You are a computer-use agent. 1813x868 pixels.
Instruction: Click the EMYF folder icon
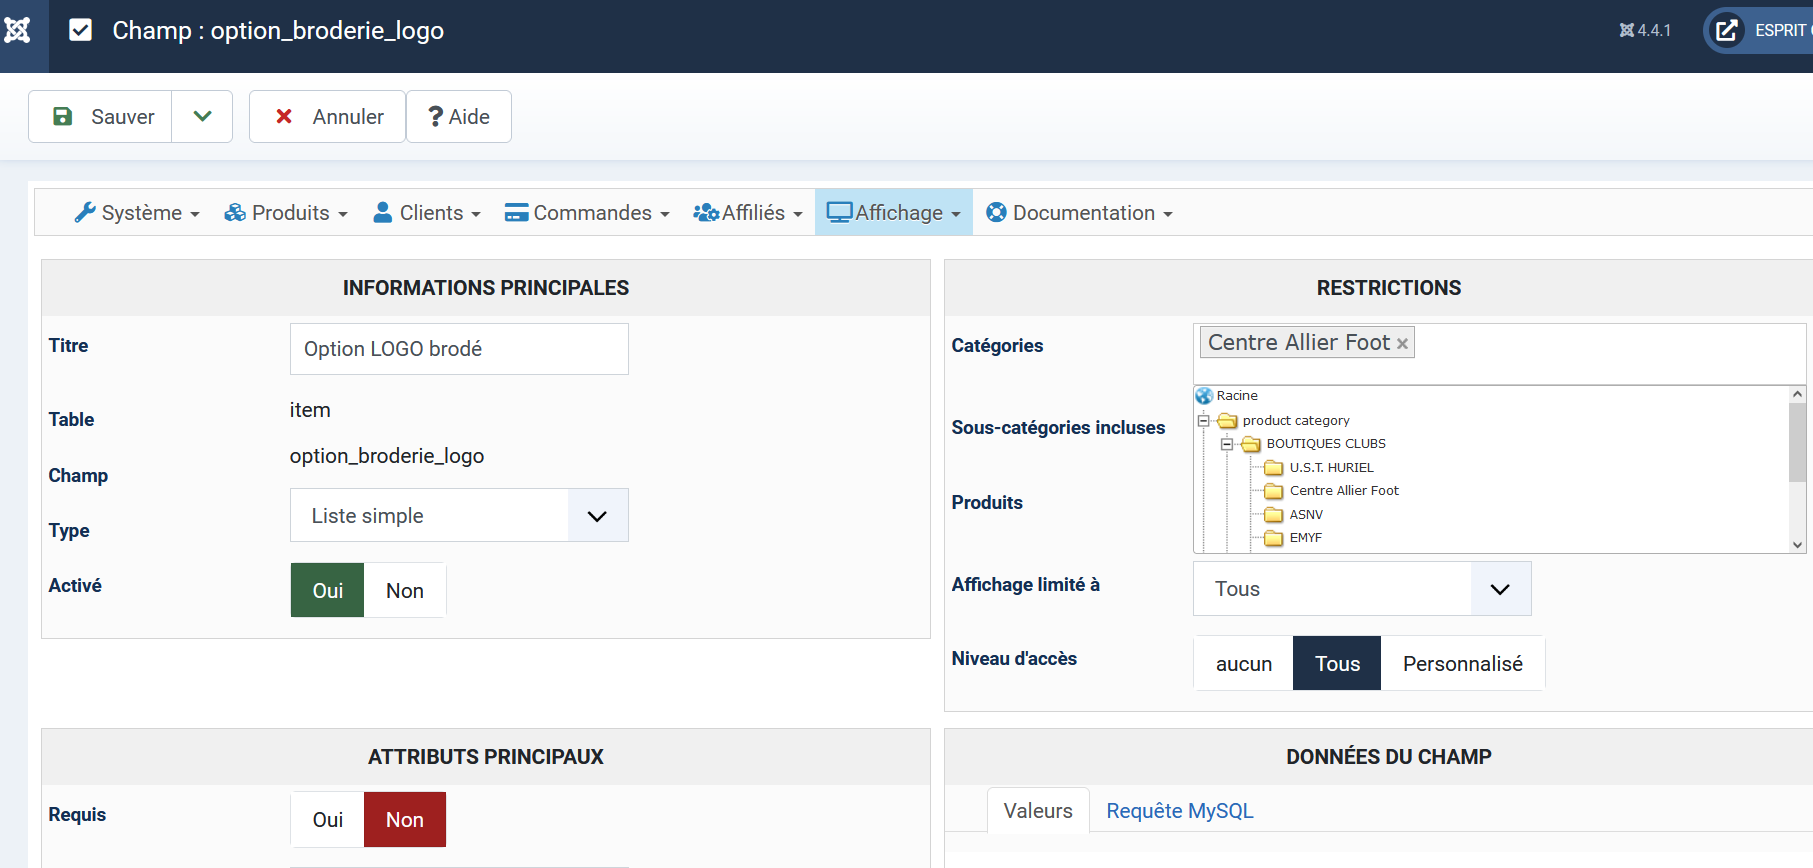1273,538
